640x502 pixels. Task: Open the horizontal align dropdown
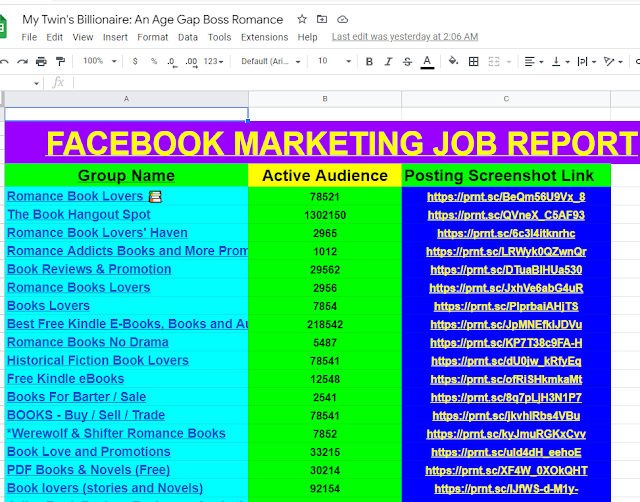(533, 62)
